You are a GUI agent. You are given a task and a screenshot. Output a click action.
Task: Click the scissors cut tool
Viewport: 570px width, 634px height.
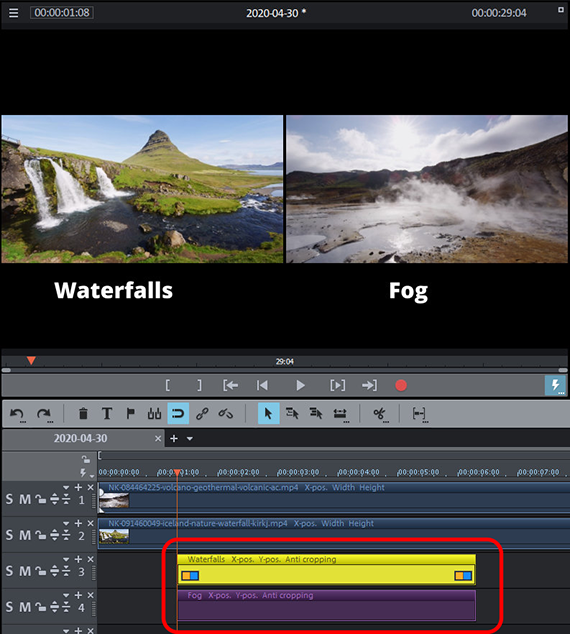tap(380, 414)
